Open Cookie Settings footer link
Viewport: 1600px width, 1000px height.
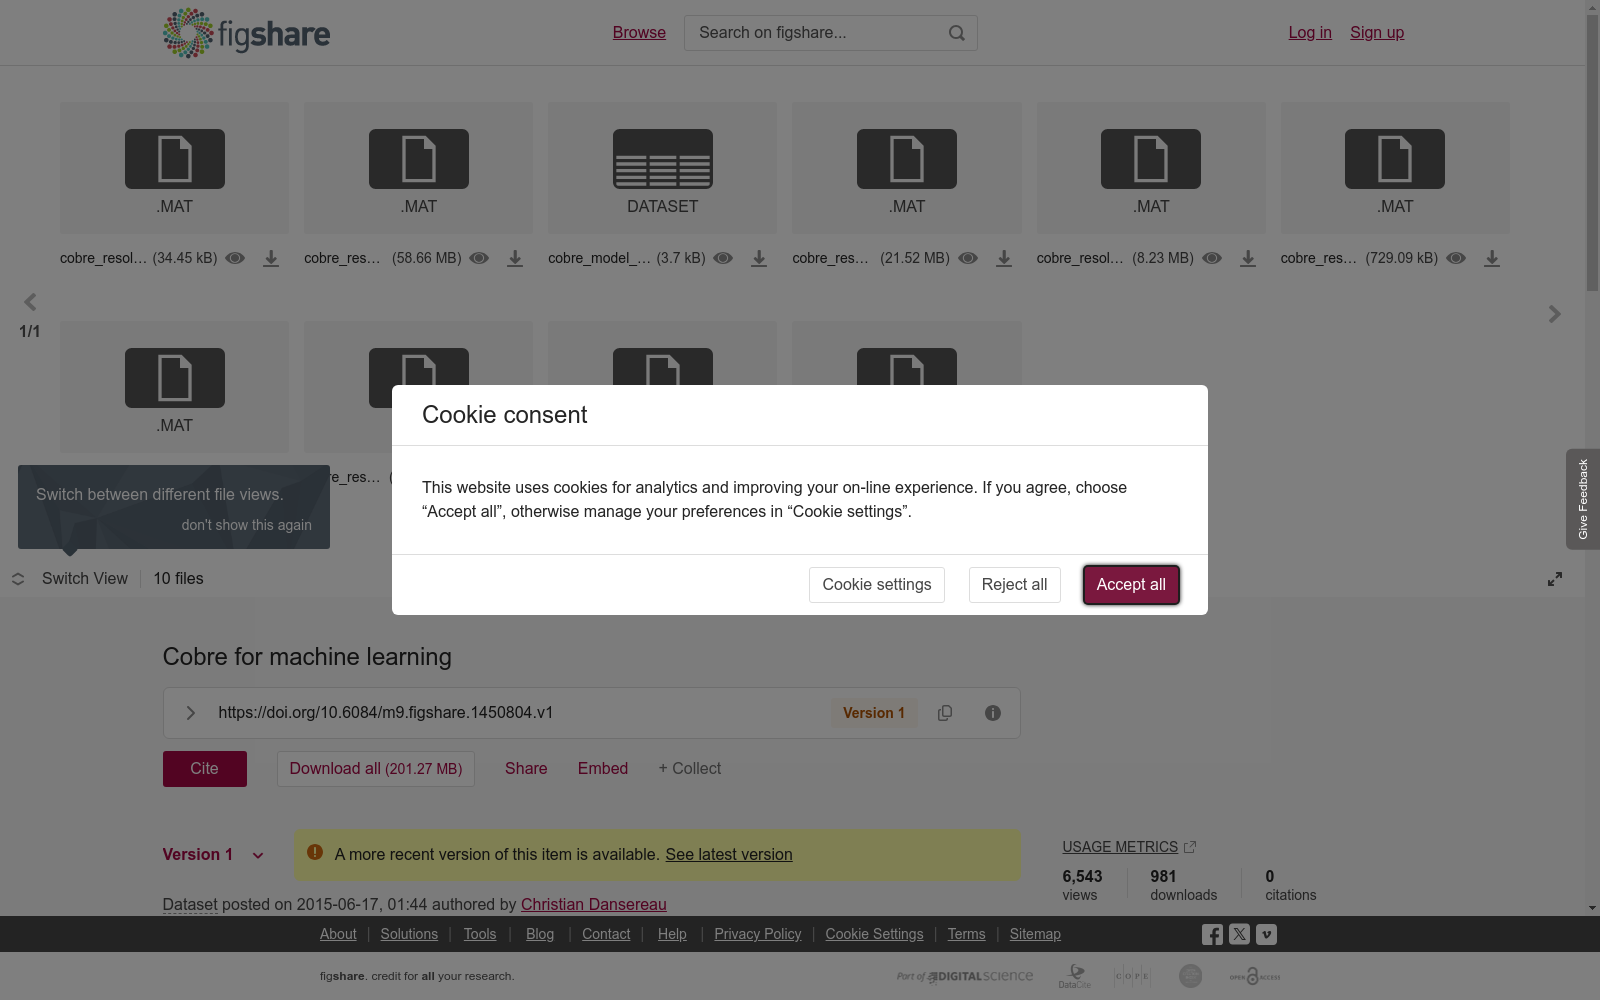874,934
